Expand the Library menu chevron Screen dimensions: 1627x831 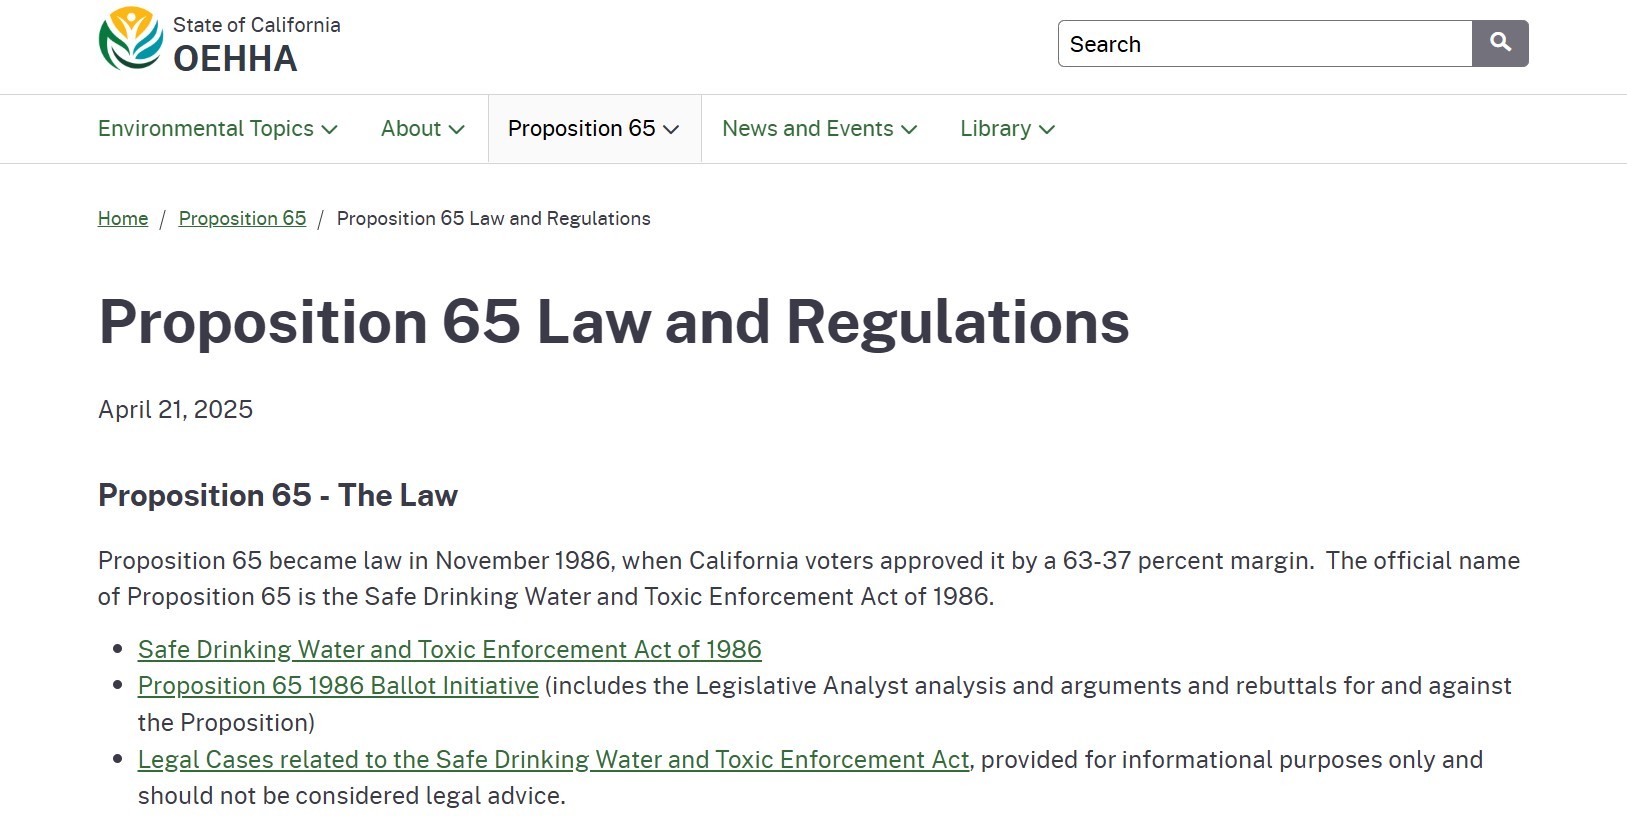(1047, 130)
